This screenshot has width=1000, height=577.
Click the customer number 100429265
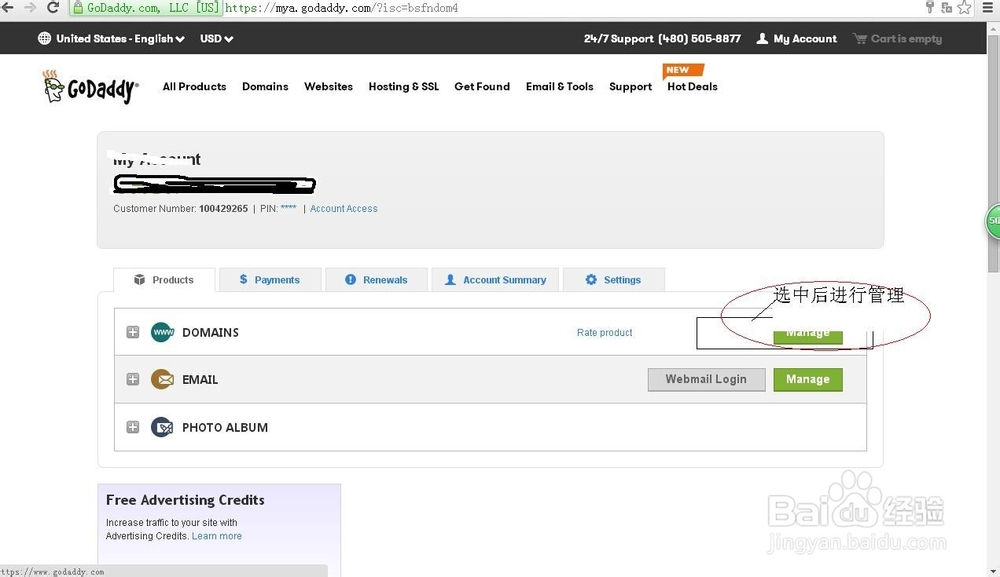point(223,208)
